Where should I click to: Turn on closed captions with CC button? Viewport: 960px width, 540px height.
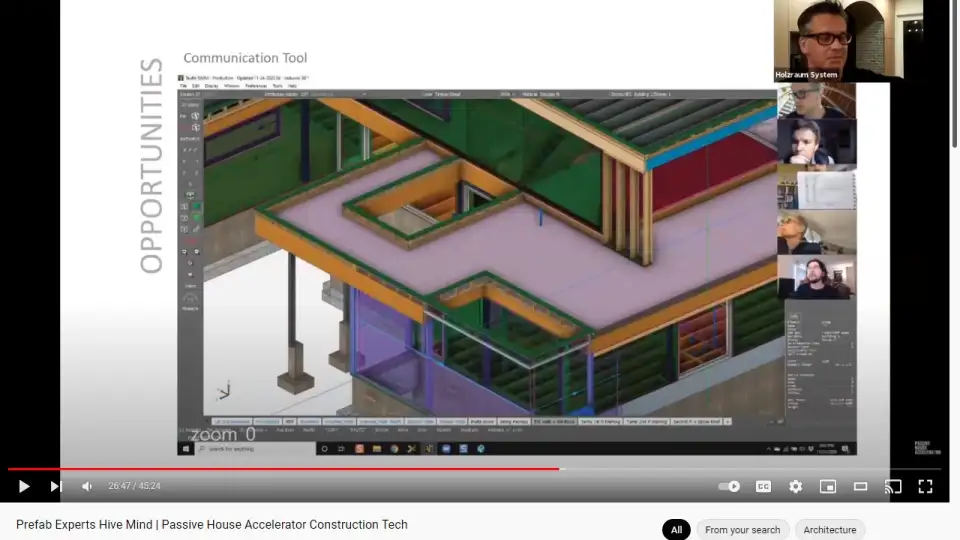pyautogui.click(x=763, y=486)
